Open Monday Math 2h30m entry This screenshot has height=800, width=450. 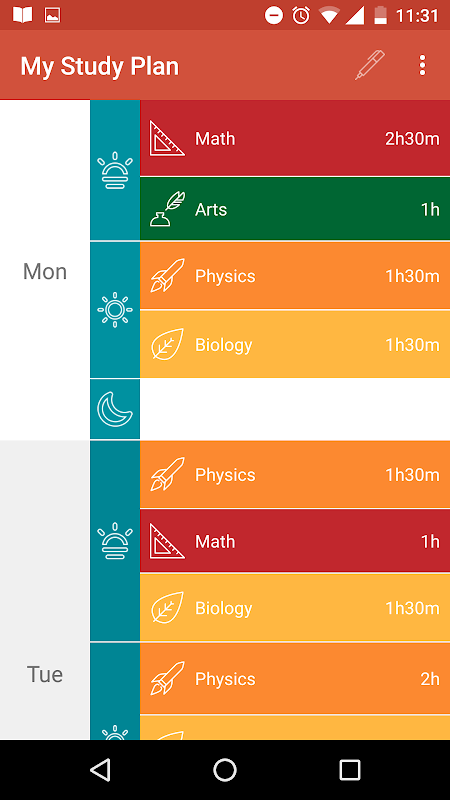pos(295,138)
